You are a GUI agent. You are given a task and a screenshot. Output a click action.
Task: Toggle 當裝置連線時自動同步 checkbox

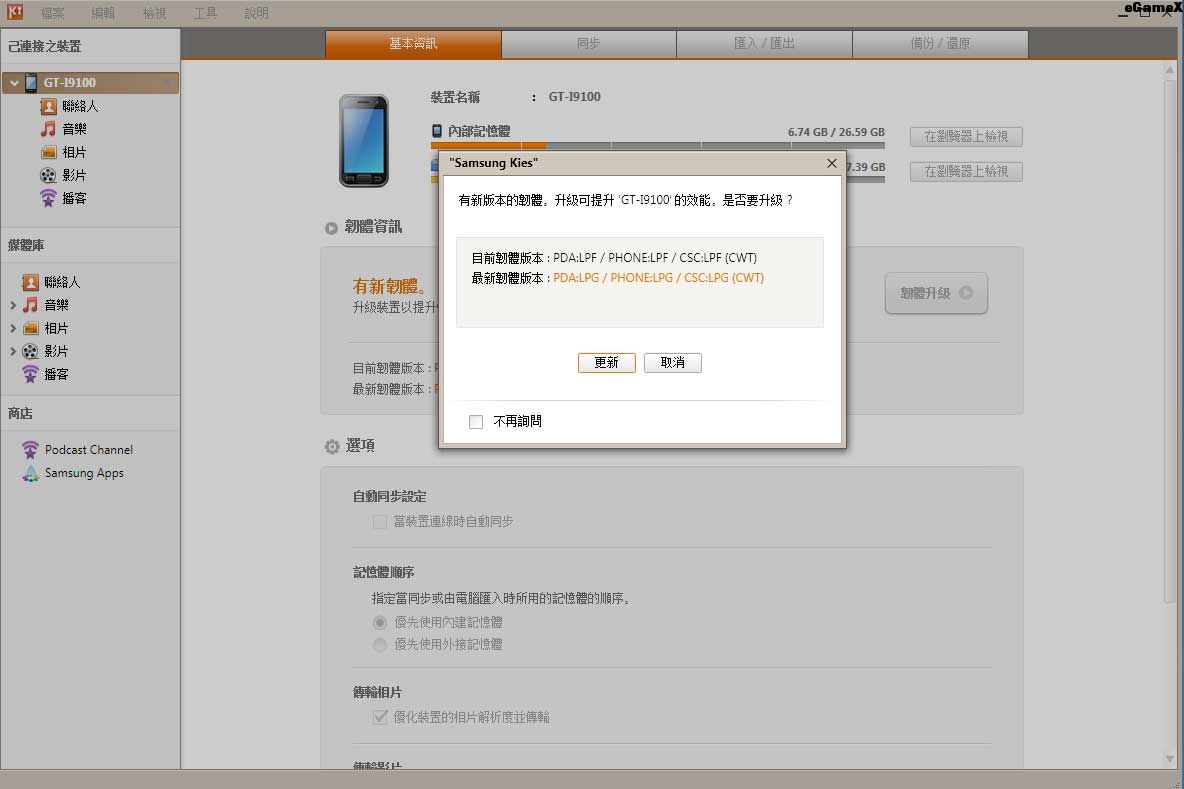(380, 522)
